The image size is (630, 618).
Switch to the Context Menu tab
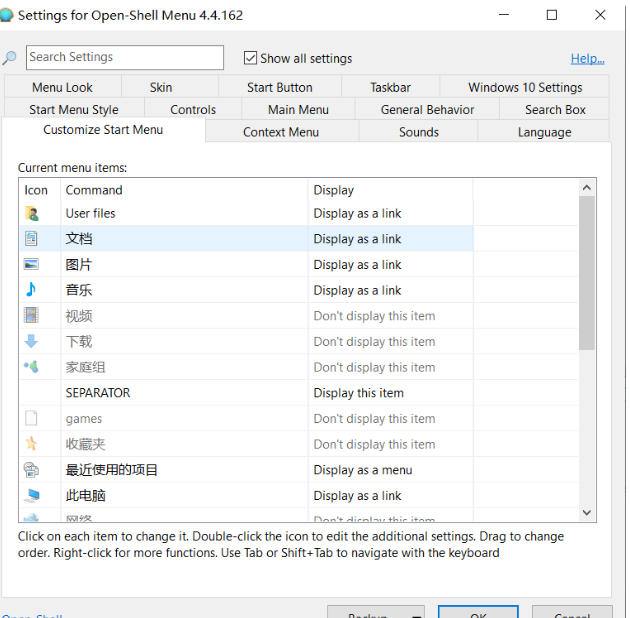click(x=281, y=132)
